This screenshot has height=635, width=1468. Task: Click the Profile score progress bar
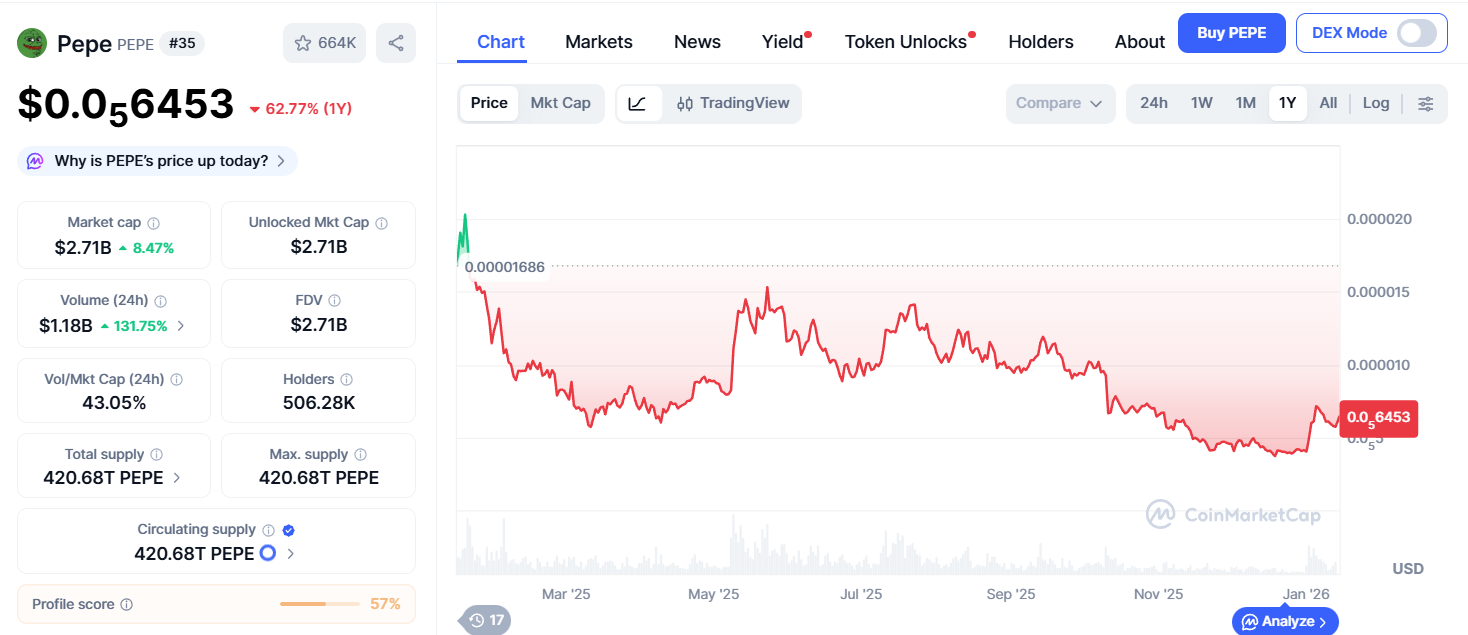319,604
